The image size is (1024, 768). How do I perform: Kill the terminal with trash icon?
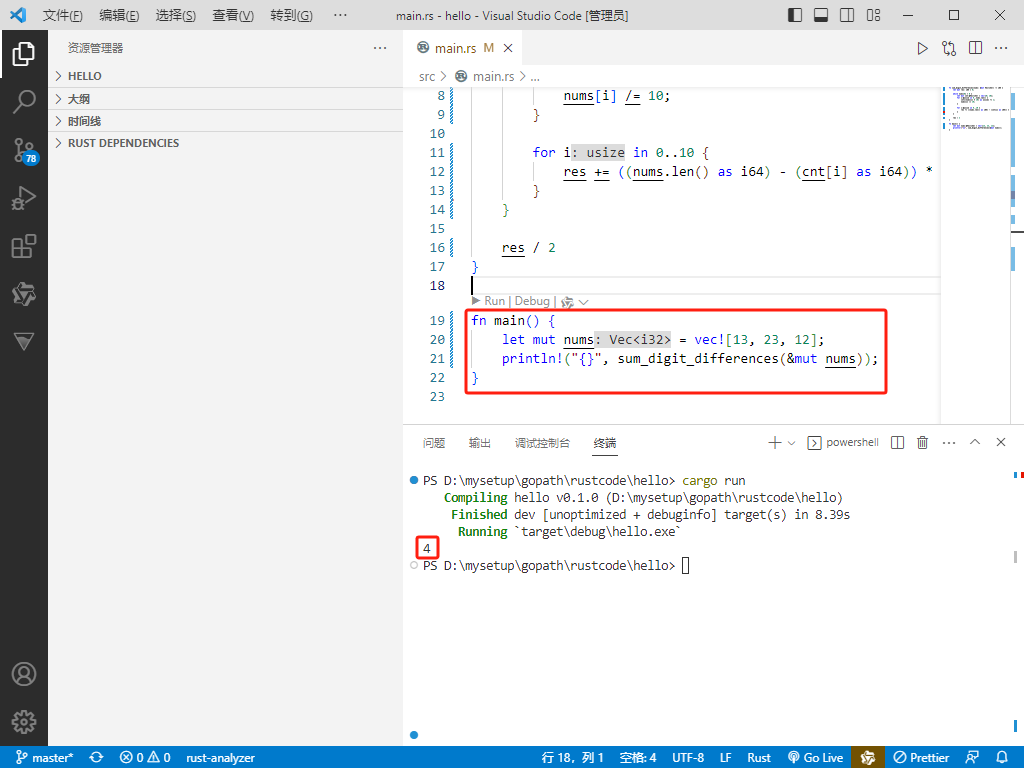923,442
